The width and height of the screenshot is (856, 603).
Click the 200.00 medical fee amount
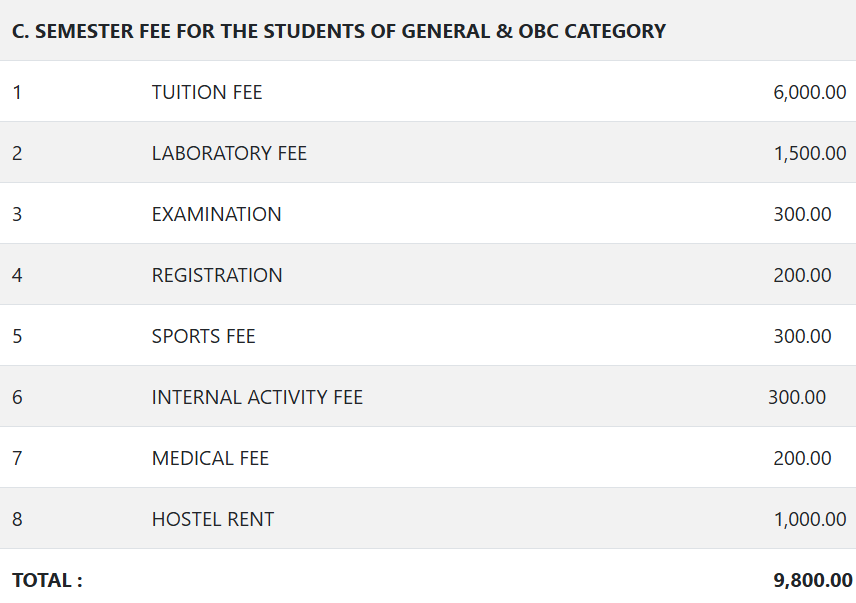(802, 458)
